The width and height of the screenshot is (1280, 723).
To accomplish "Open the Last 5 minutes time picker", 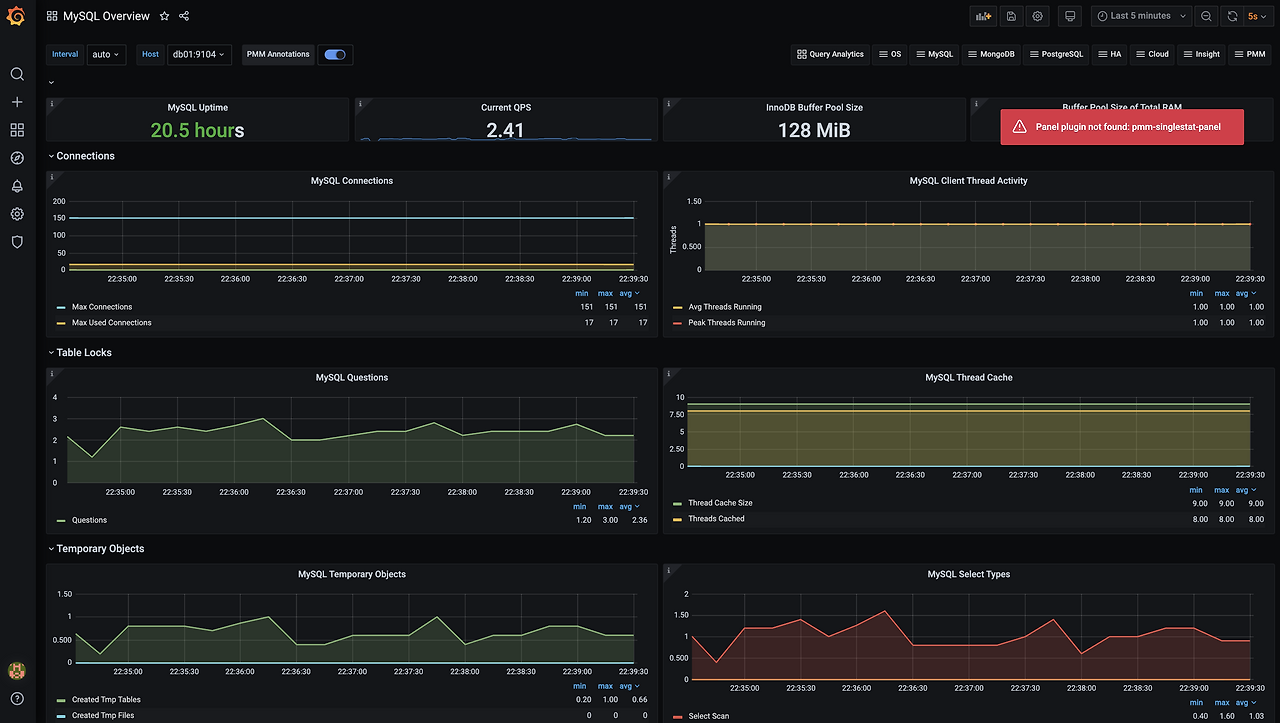I will point(1141,16).
